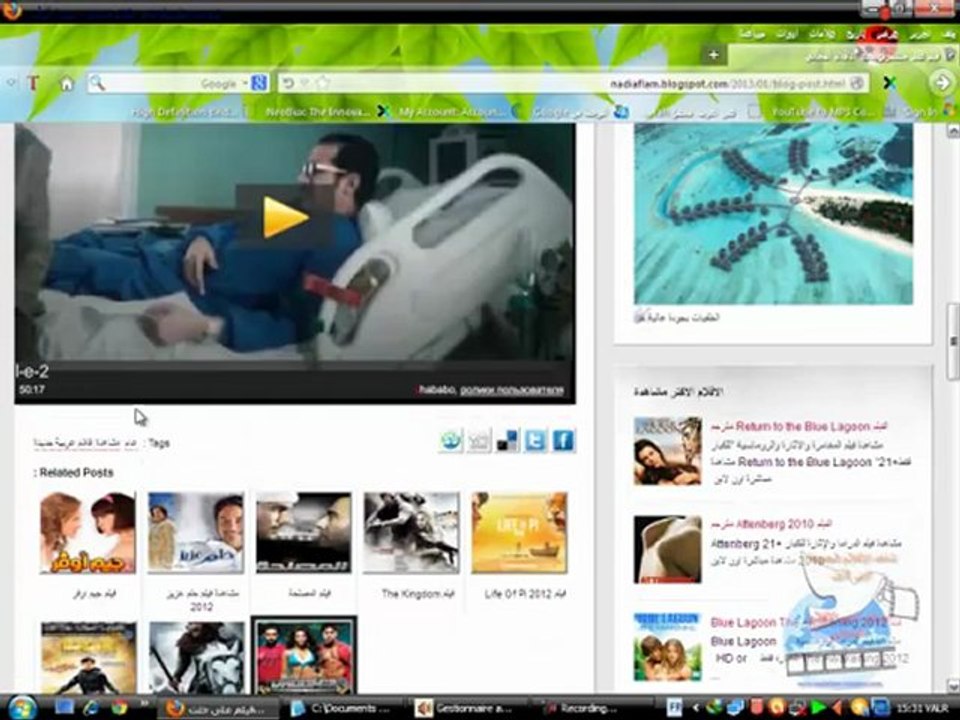Viewport: 960px width, 720px height.
Task: Open the 'My Account' bookmark
Action: tap(450, 112)
